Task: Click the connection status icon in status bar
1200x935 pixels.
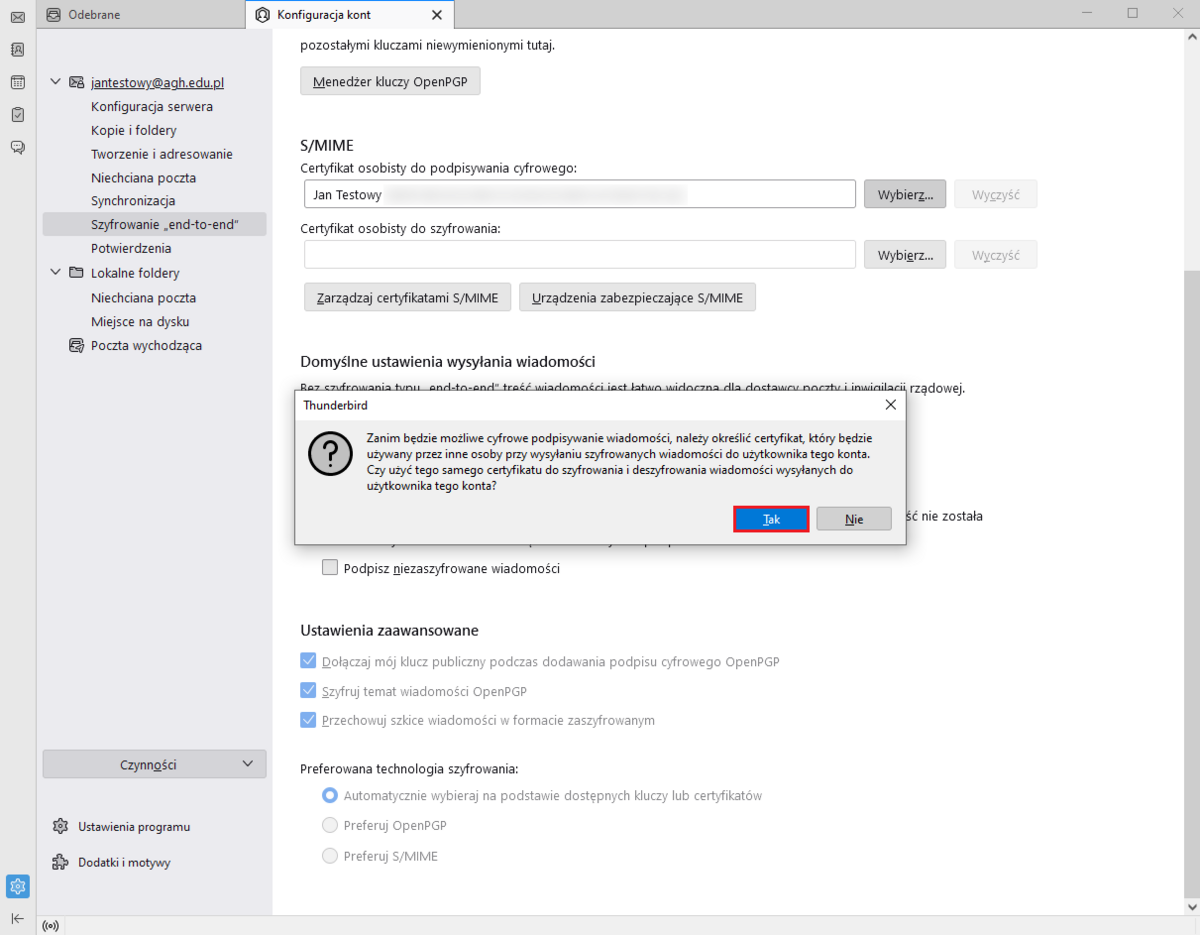Action: [51, 926]
